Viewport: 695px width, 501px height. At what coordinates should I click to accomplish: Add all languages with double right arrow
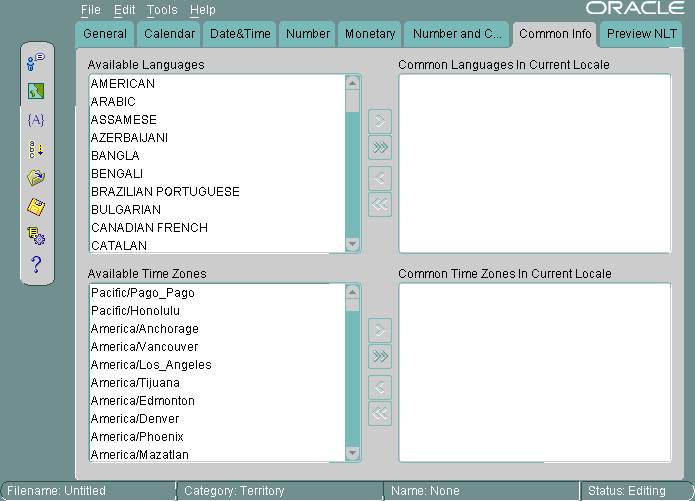[380, 149]
